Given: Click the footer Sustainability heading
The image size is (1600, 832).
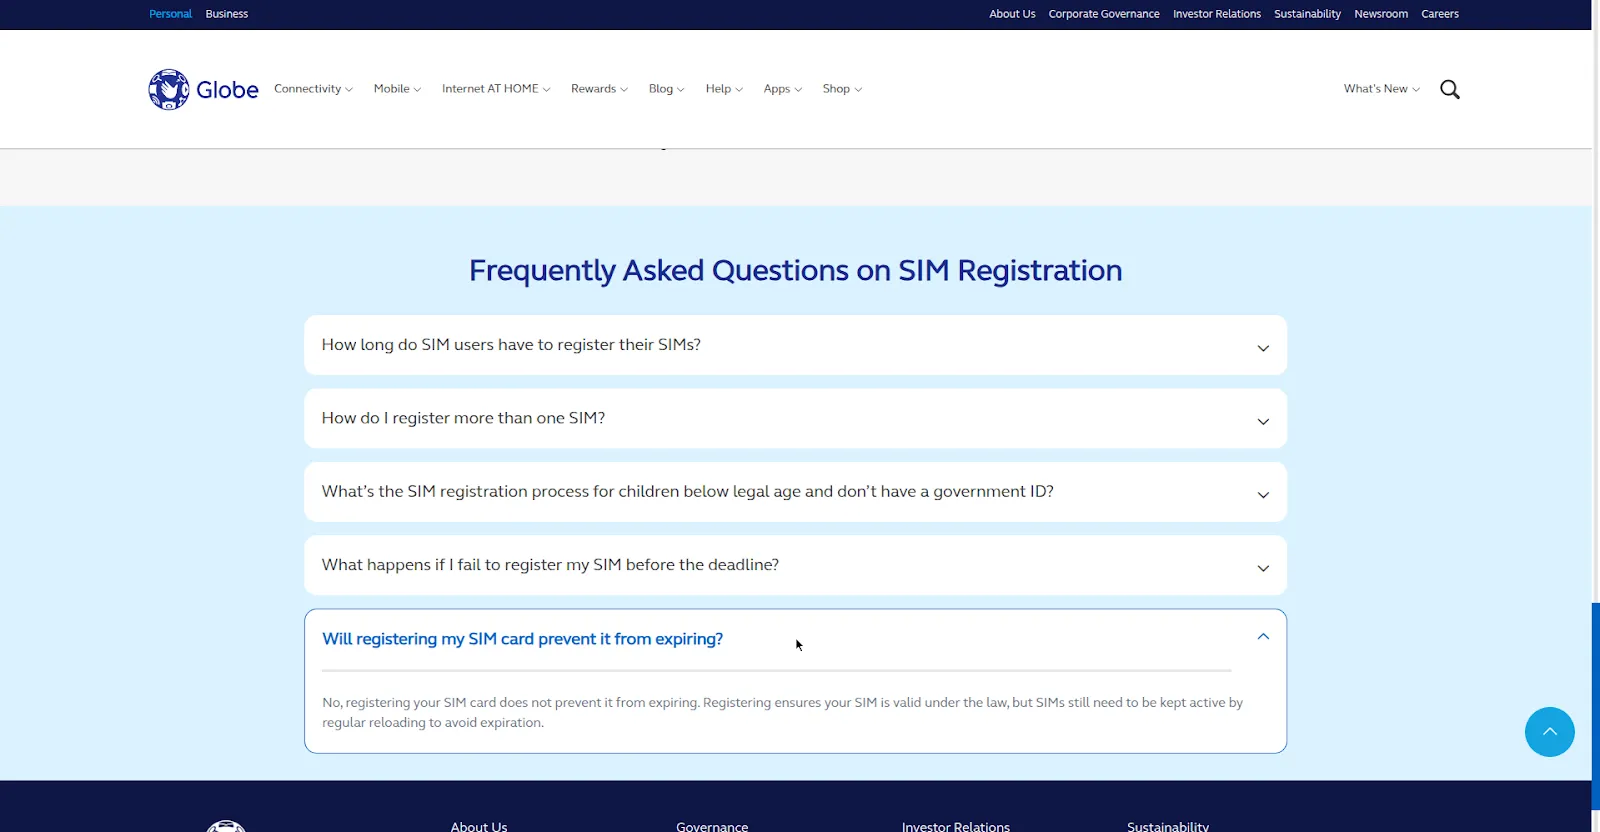Looking at the screenshot, I should point(1168,826).
